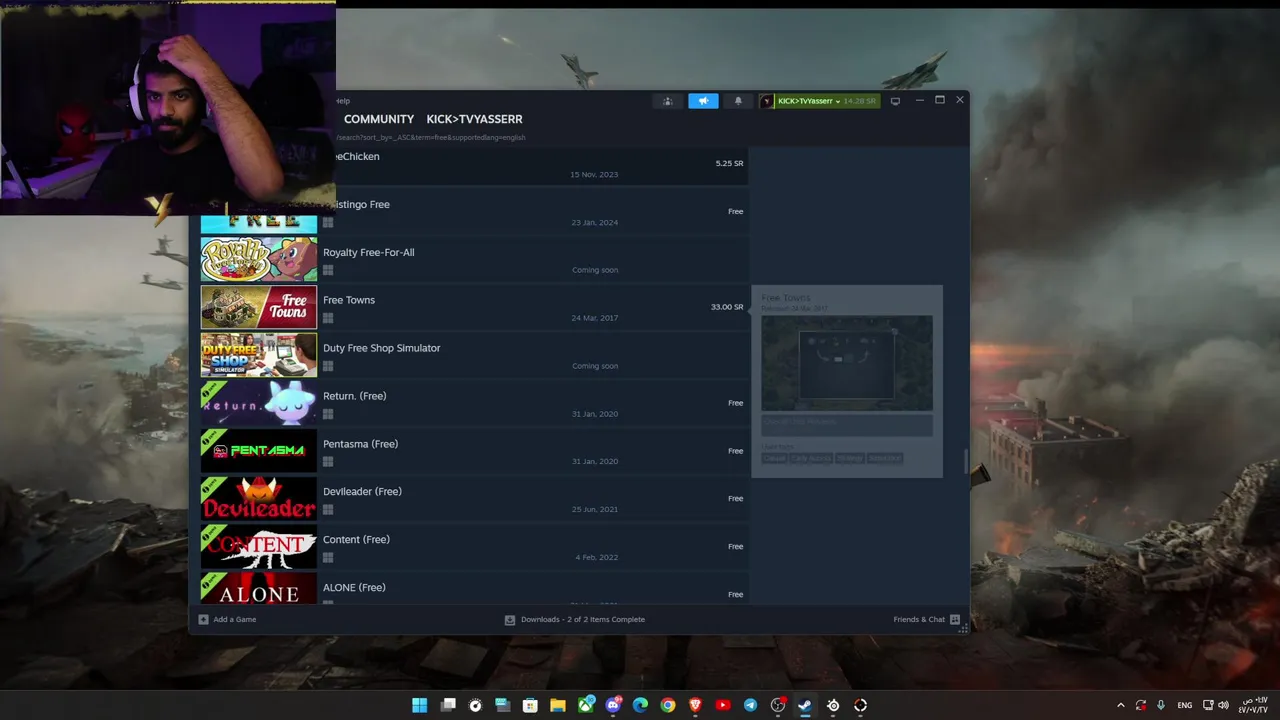Select the Devileader (Free) title text

pos(362,492)
